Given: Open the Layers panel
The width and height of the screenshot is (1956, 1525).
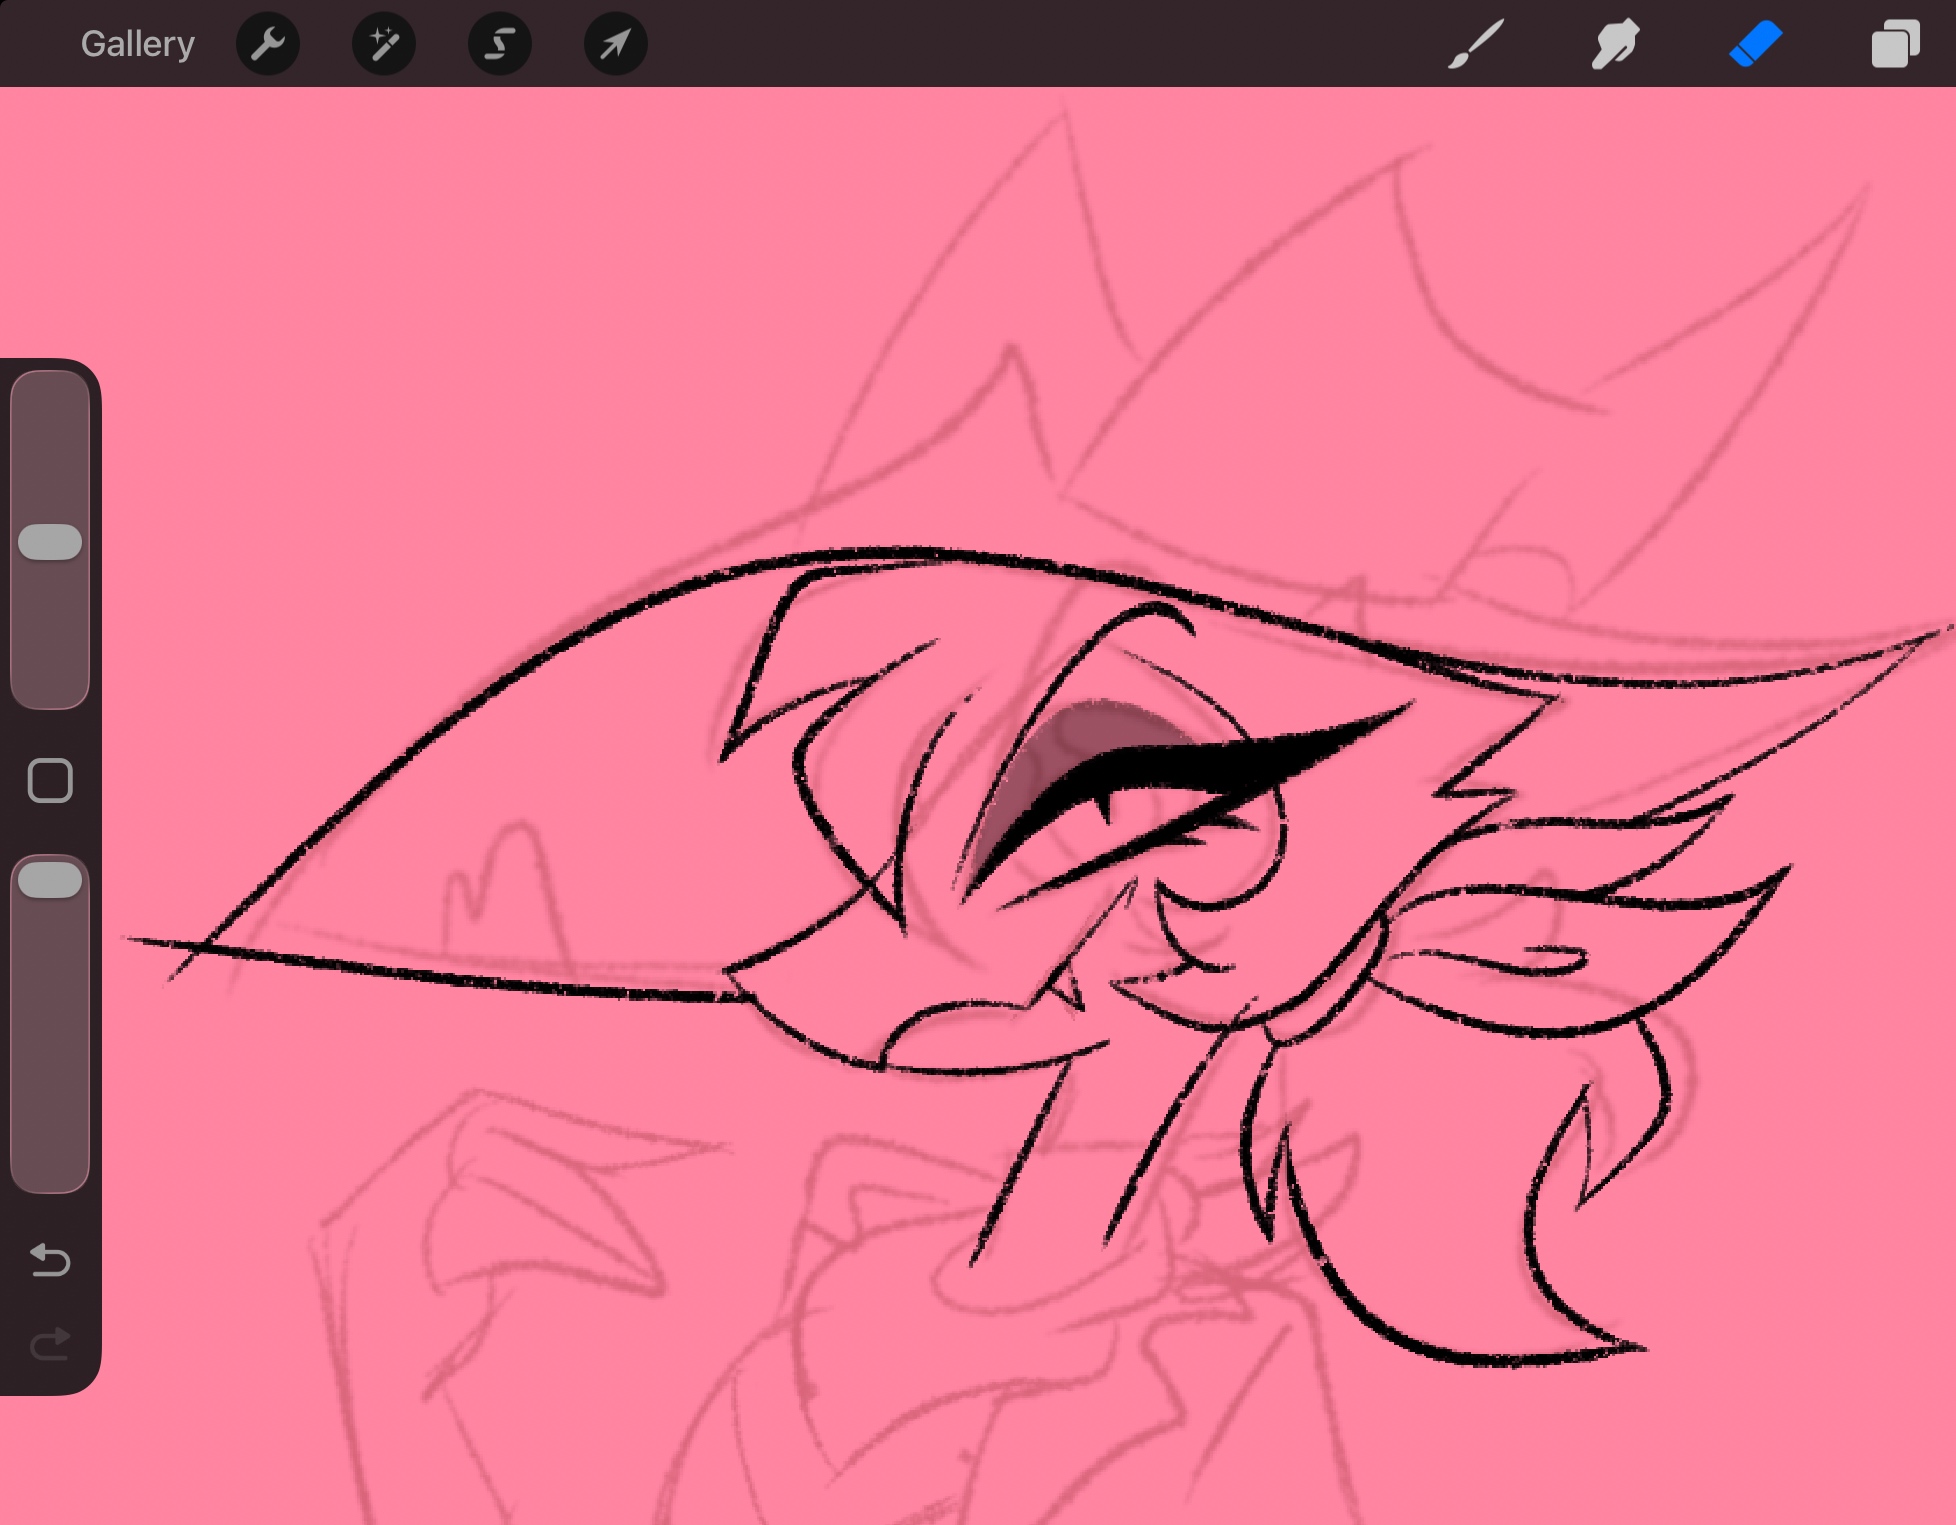Looking at the screenshot, I should [1895, 44].
